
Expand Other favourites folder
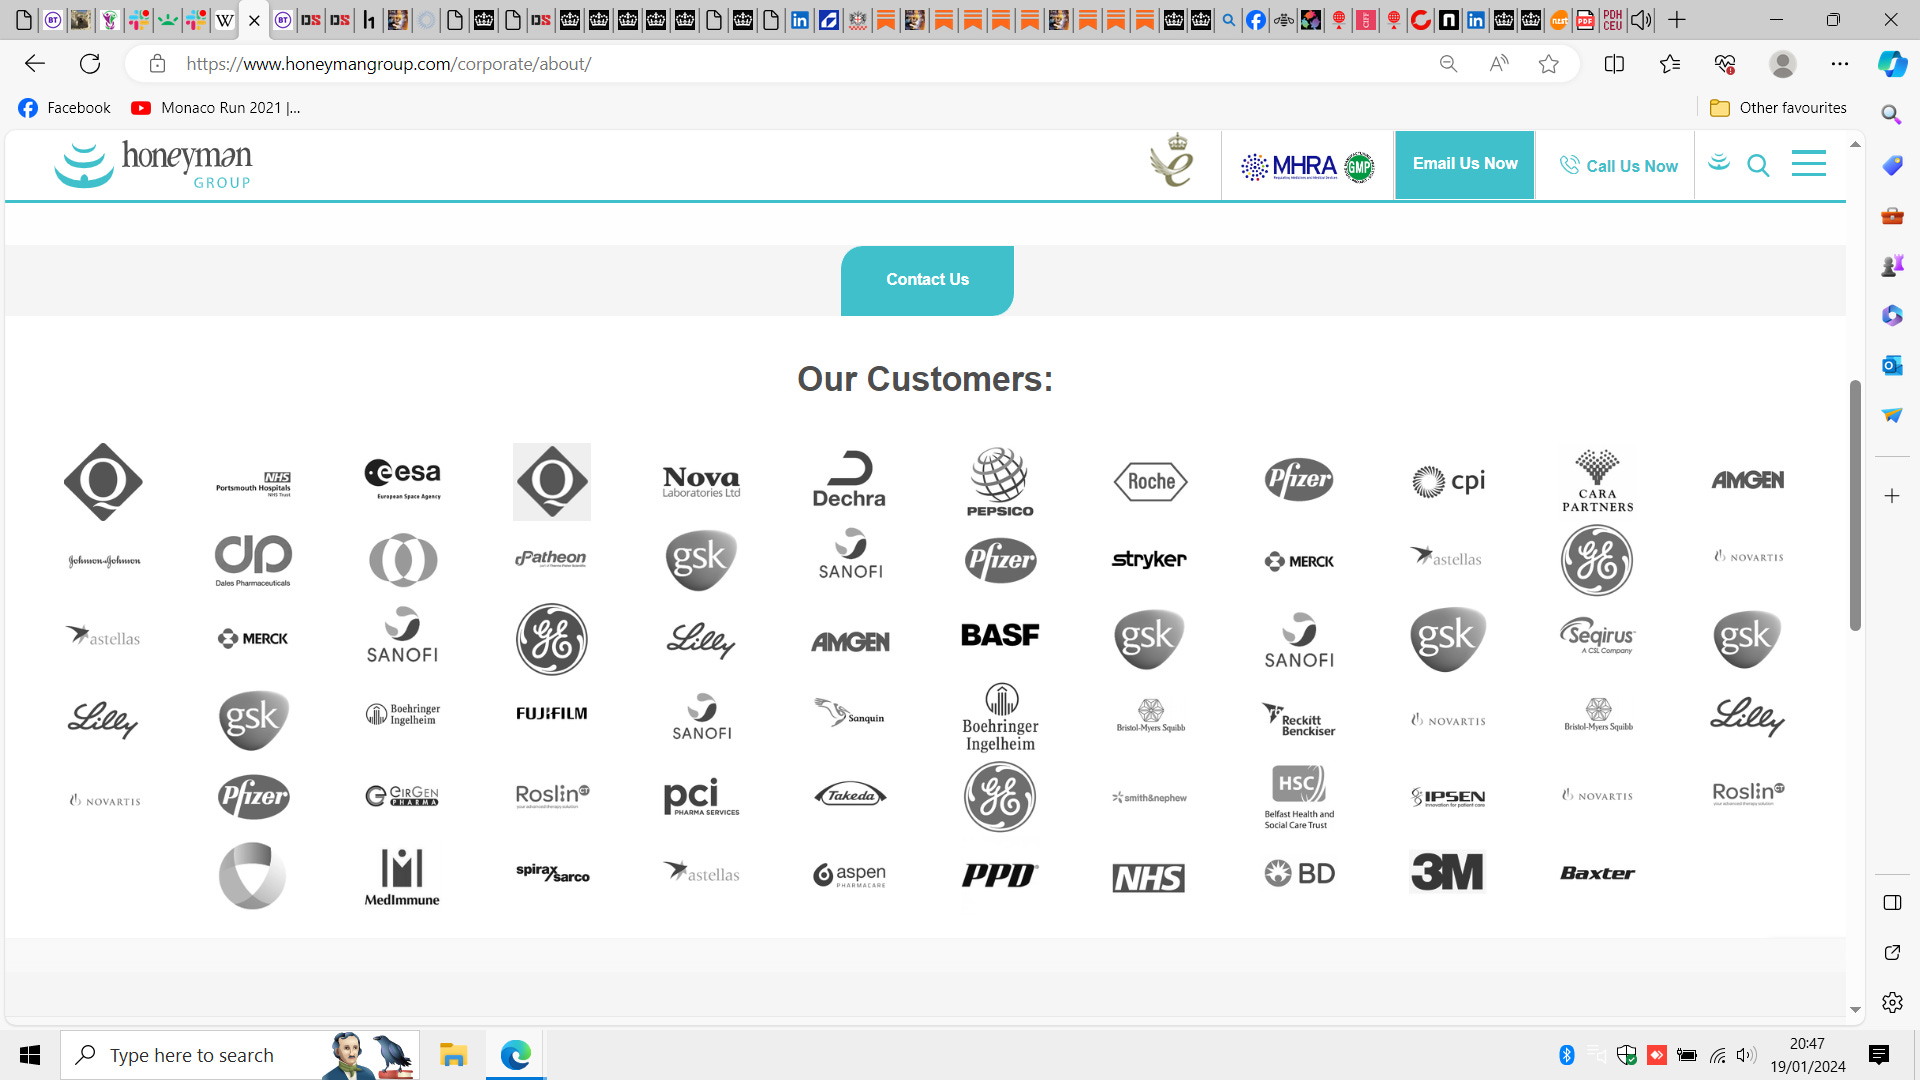tap(1778, 108)
